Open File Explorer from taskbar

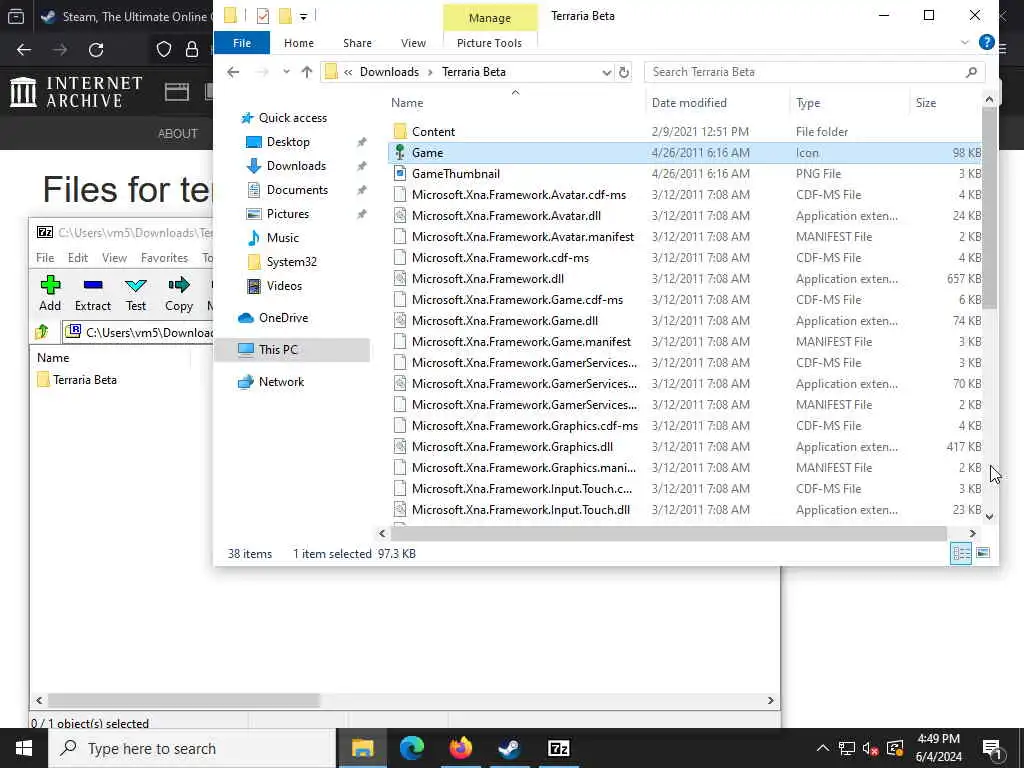(x=362, y=748)
